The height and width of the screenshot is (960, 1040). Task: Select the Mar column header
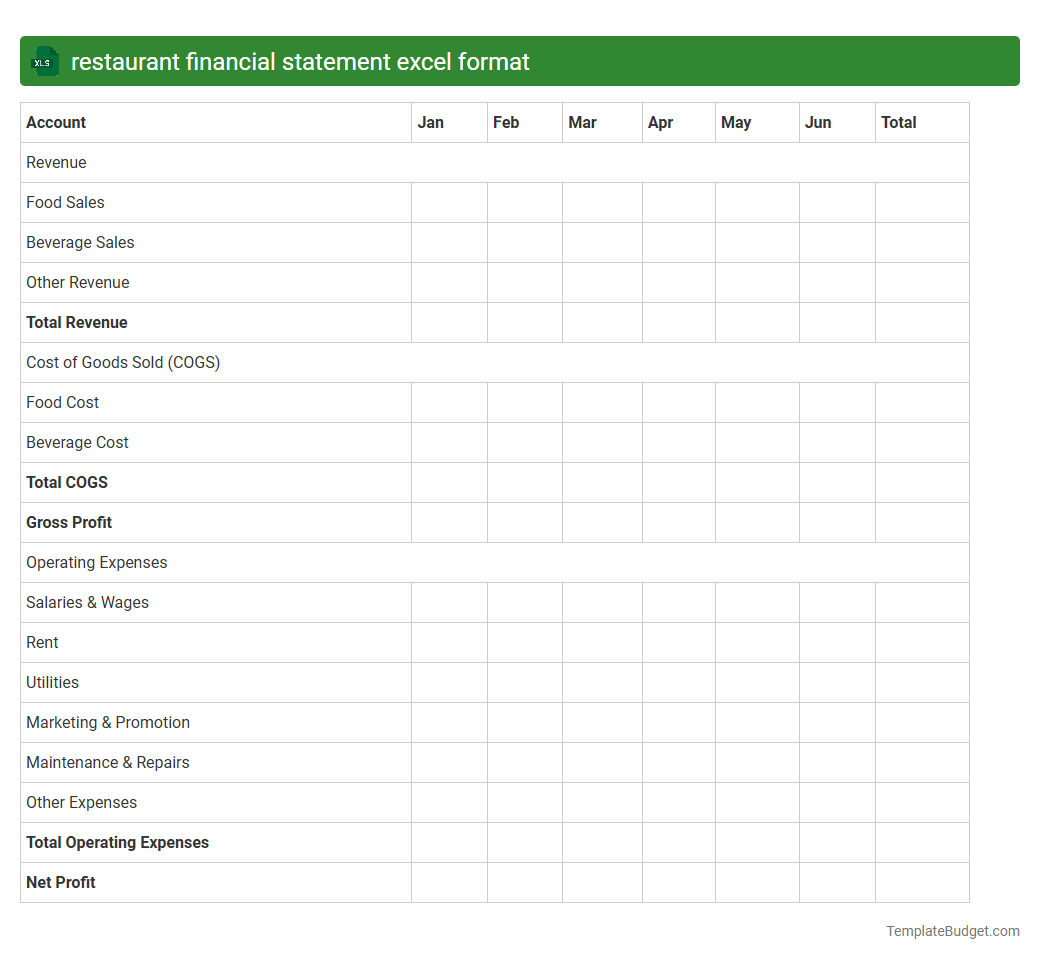point(582,122)
